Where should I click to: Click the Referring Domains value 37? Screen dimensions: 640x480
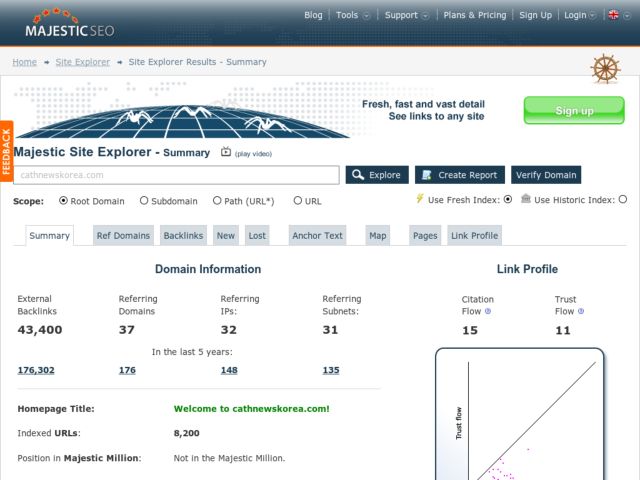[x=127, y=330]
